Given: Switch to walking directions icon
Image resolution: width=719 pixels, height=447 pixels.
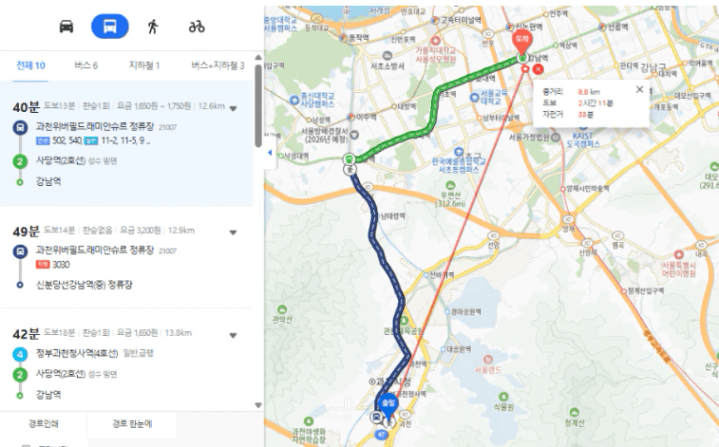Looking at the screenshot, I should tap(153, 27).
